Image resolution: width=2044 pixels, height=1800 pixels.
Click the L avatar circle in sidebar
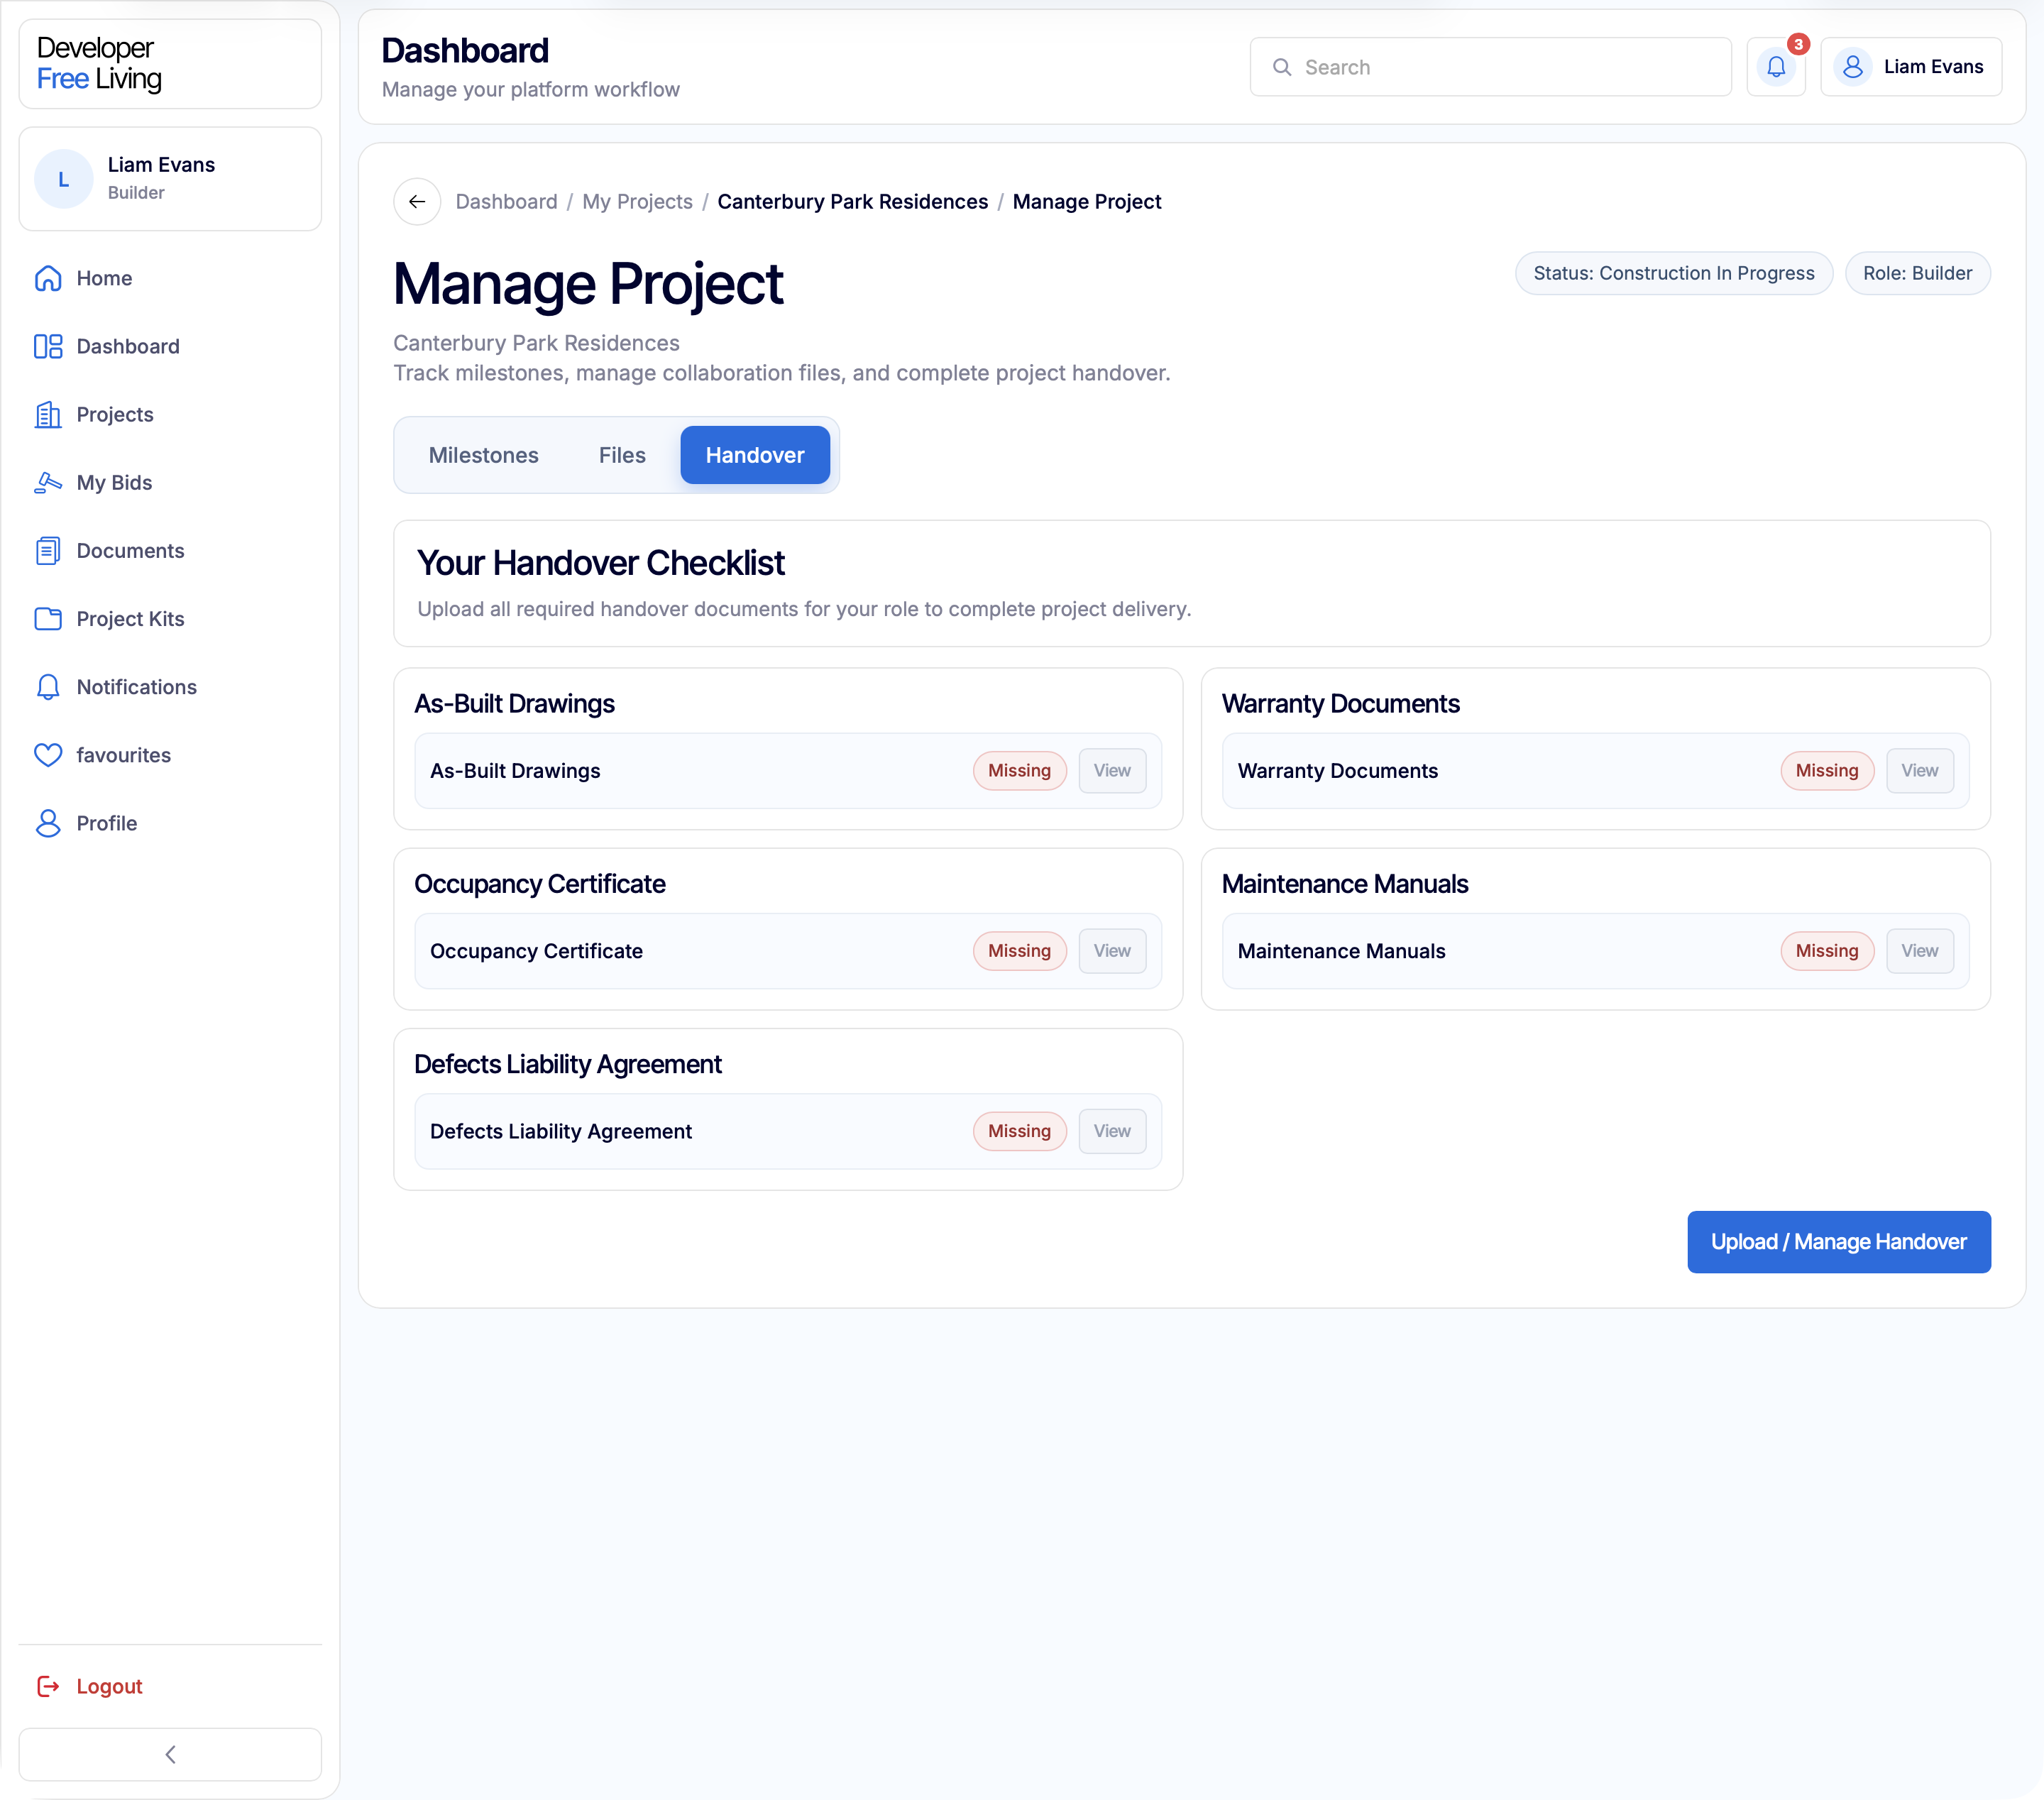point(64,179)
